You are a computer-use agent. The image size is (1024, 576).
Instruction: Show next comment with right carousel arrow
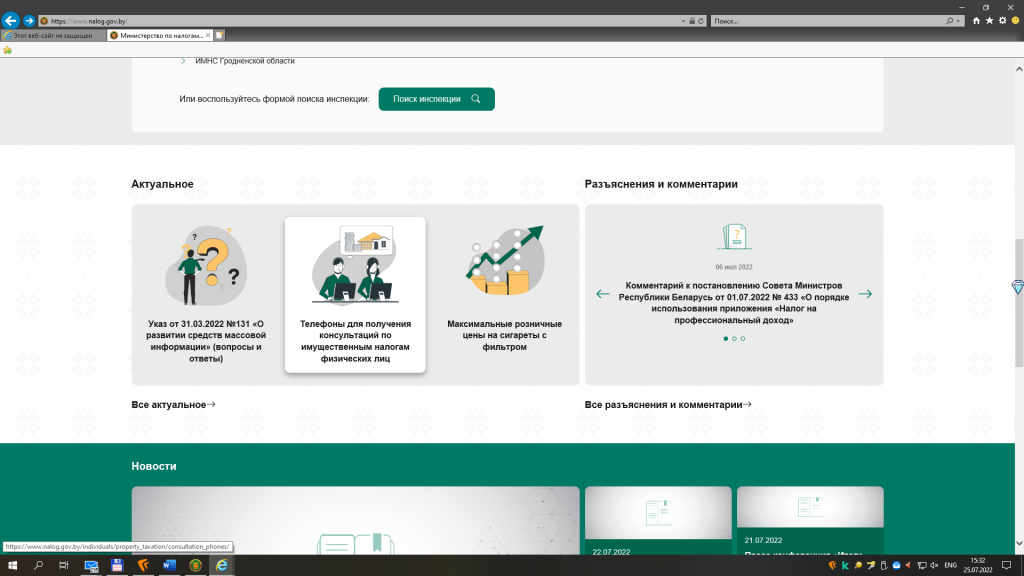[x=865, y=294]
